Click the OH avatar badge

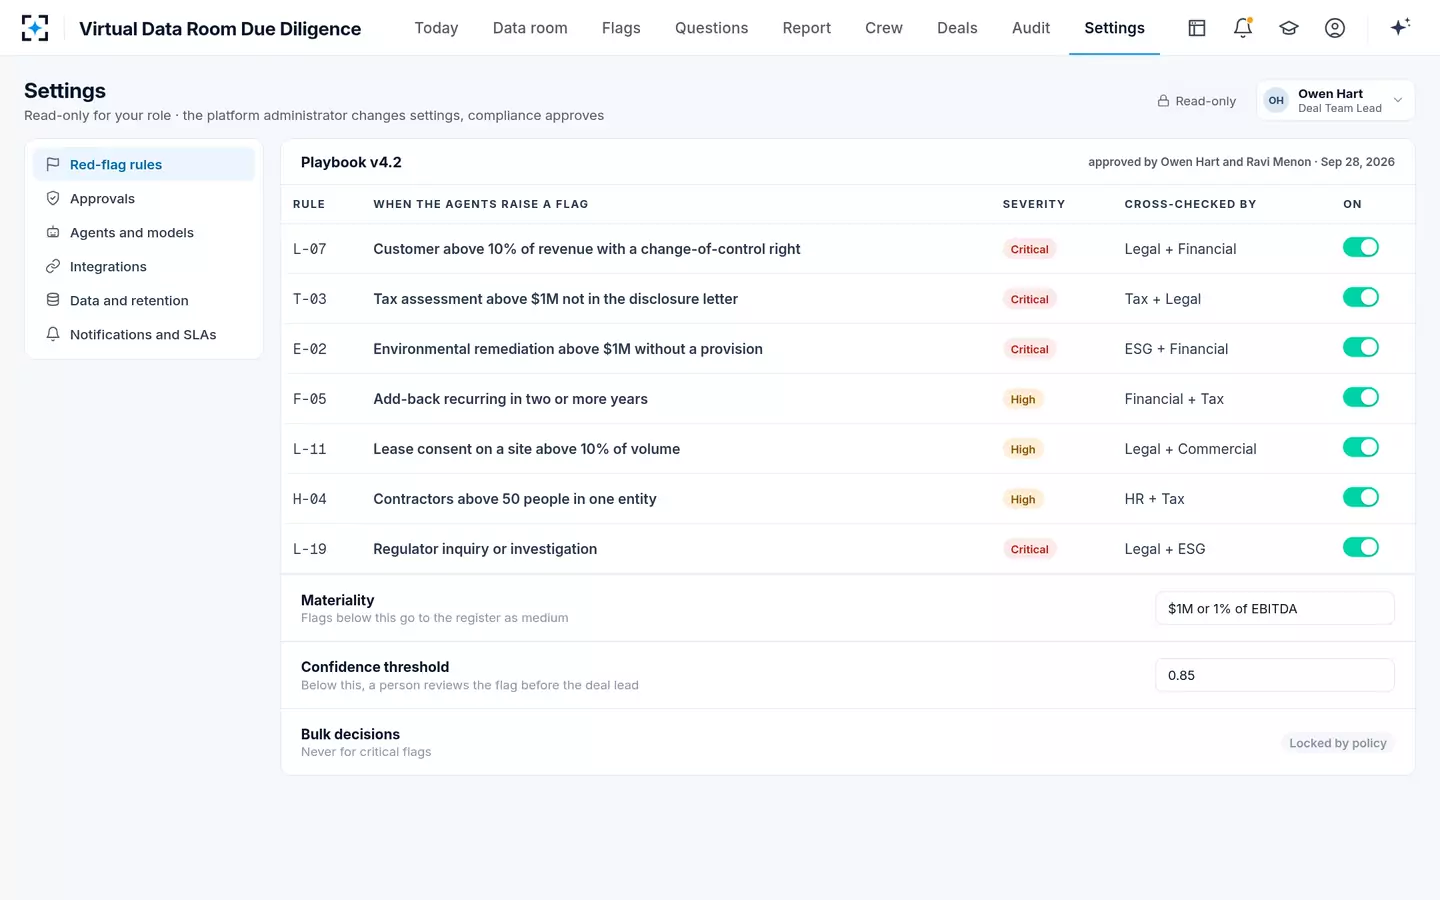[x=1276, y=100]
